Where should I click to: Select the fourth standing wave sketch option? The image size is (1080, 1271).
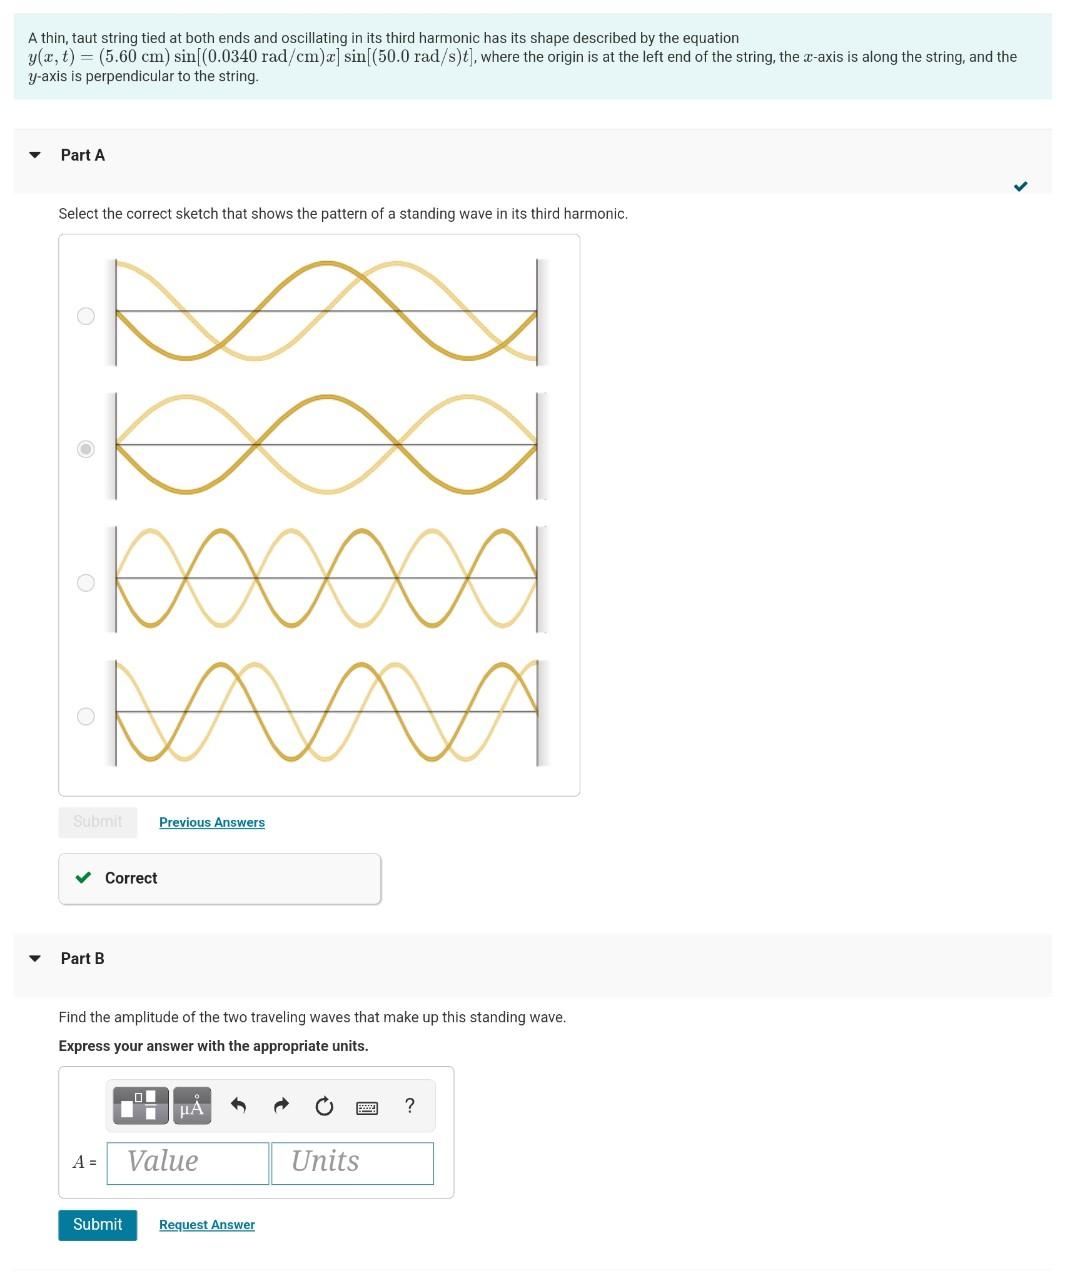(86, 716)
